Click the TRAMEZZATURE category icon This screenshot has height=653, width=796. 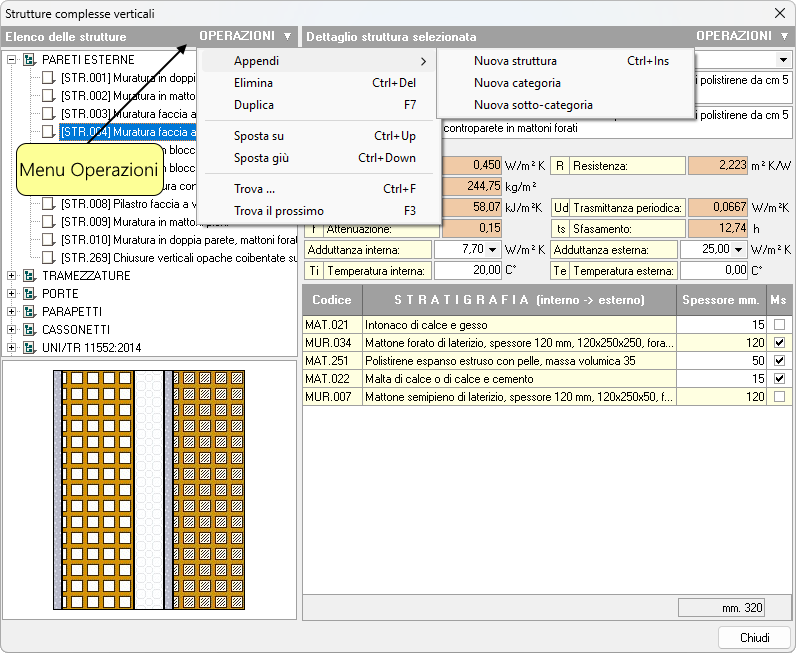(x=29, y=276)
